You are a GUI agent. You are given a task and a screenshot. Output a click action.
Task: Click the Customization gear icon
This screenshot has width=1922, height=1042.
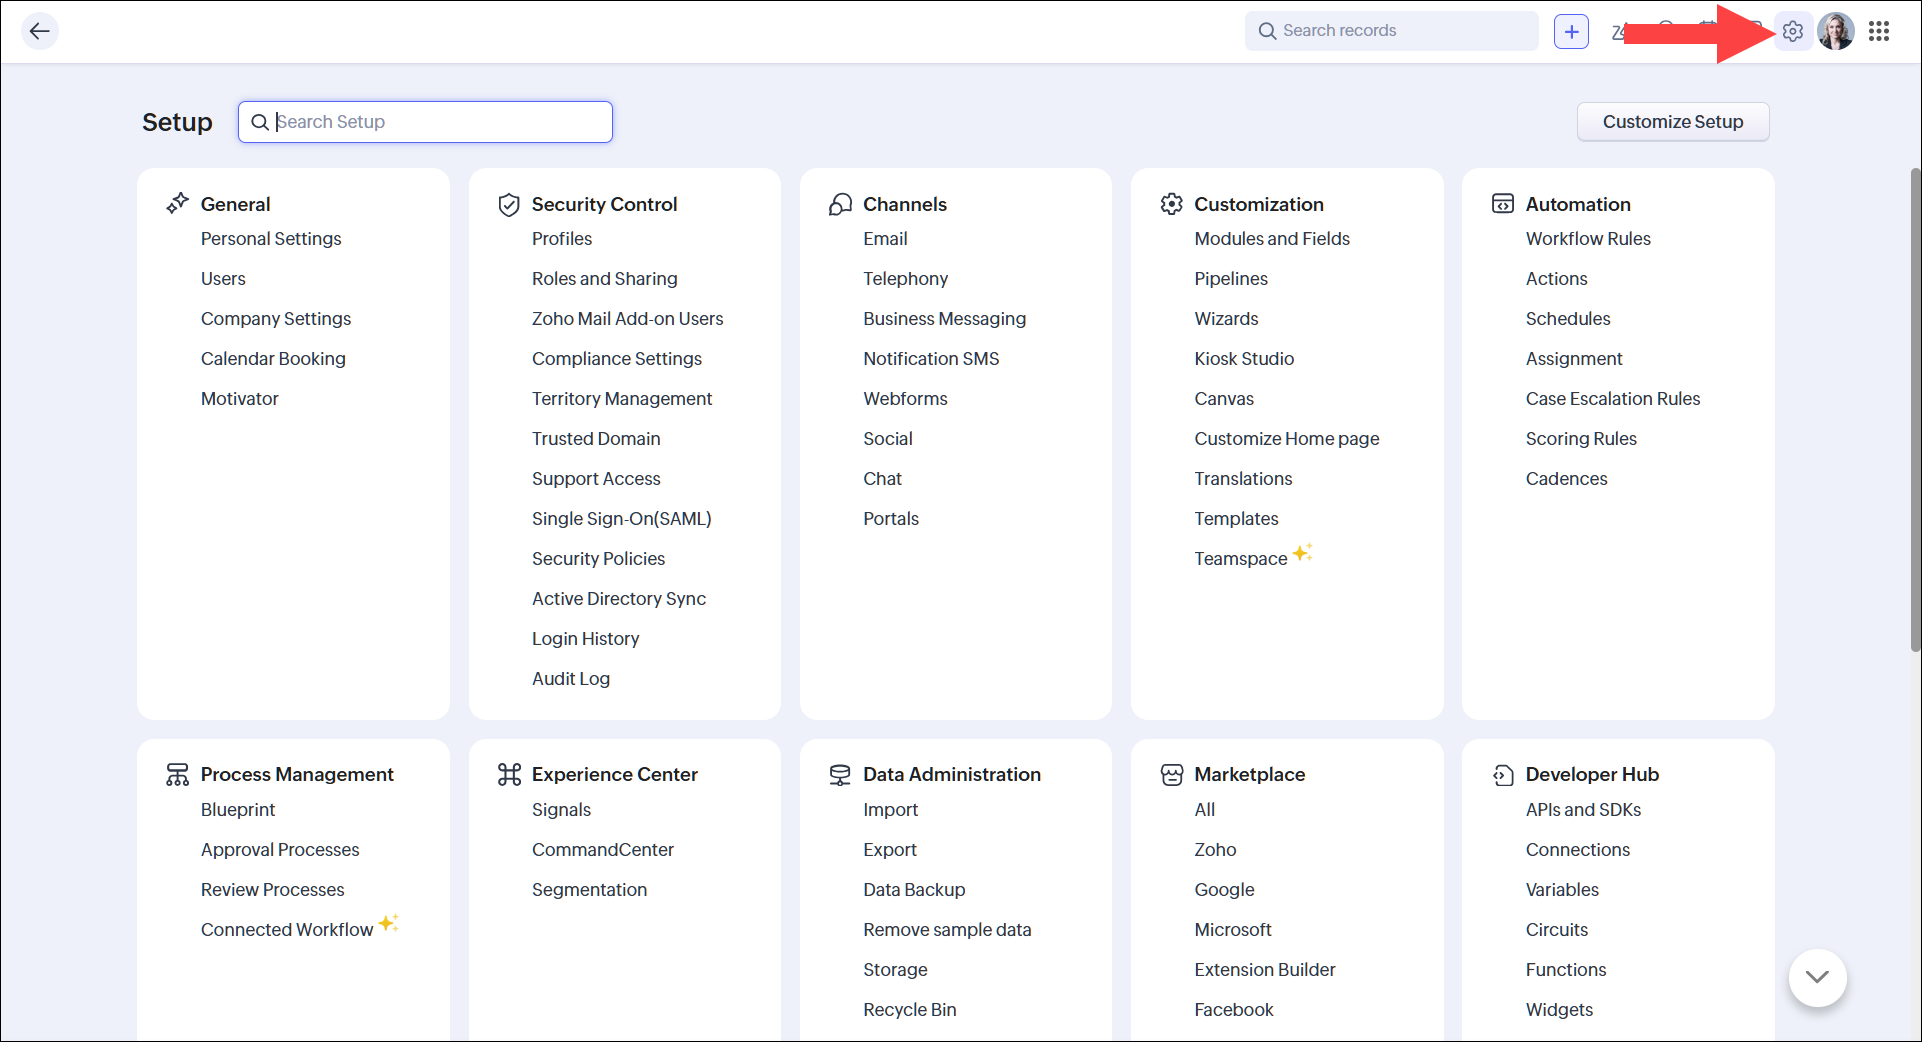1171,204
